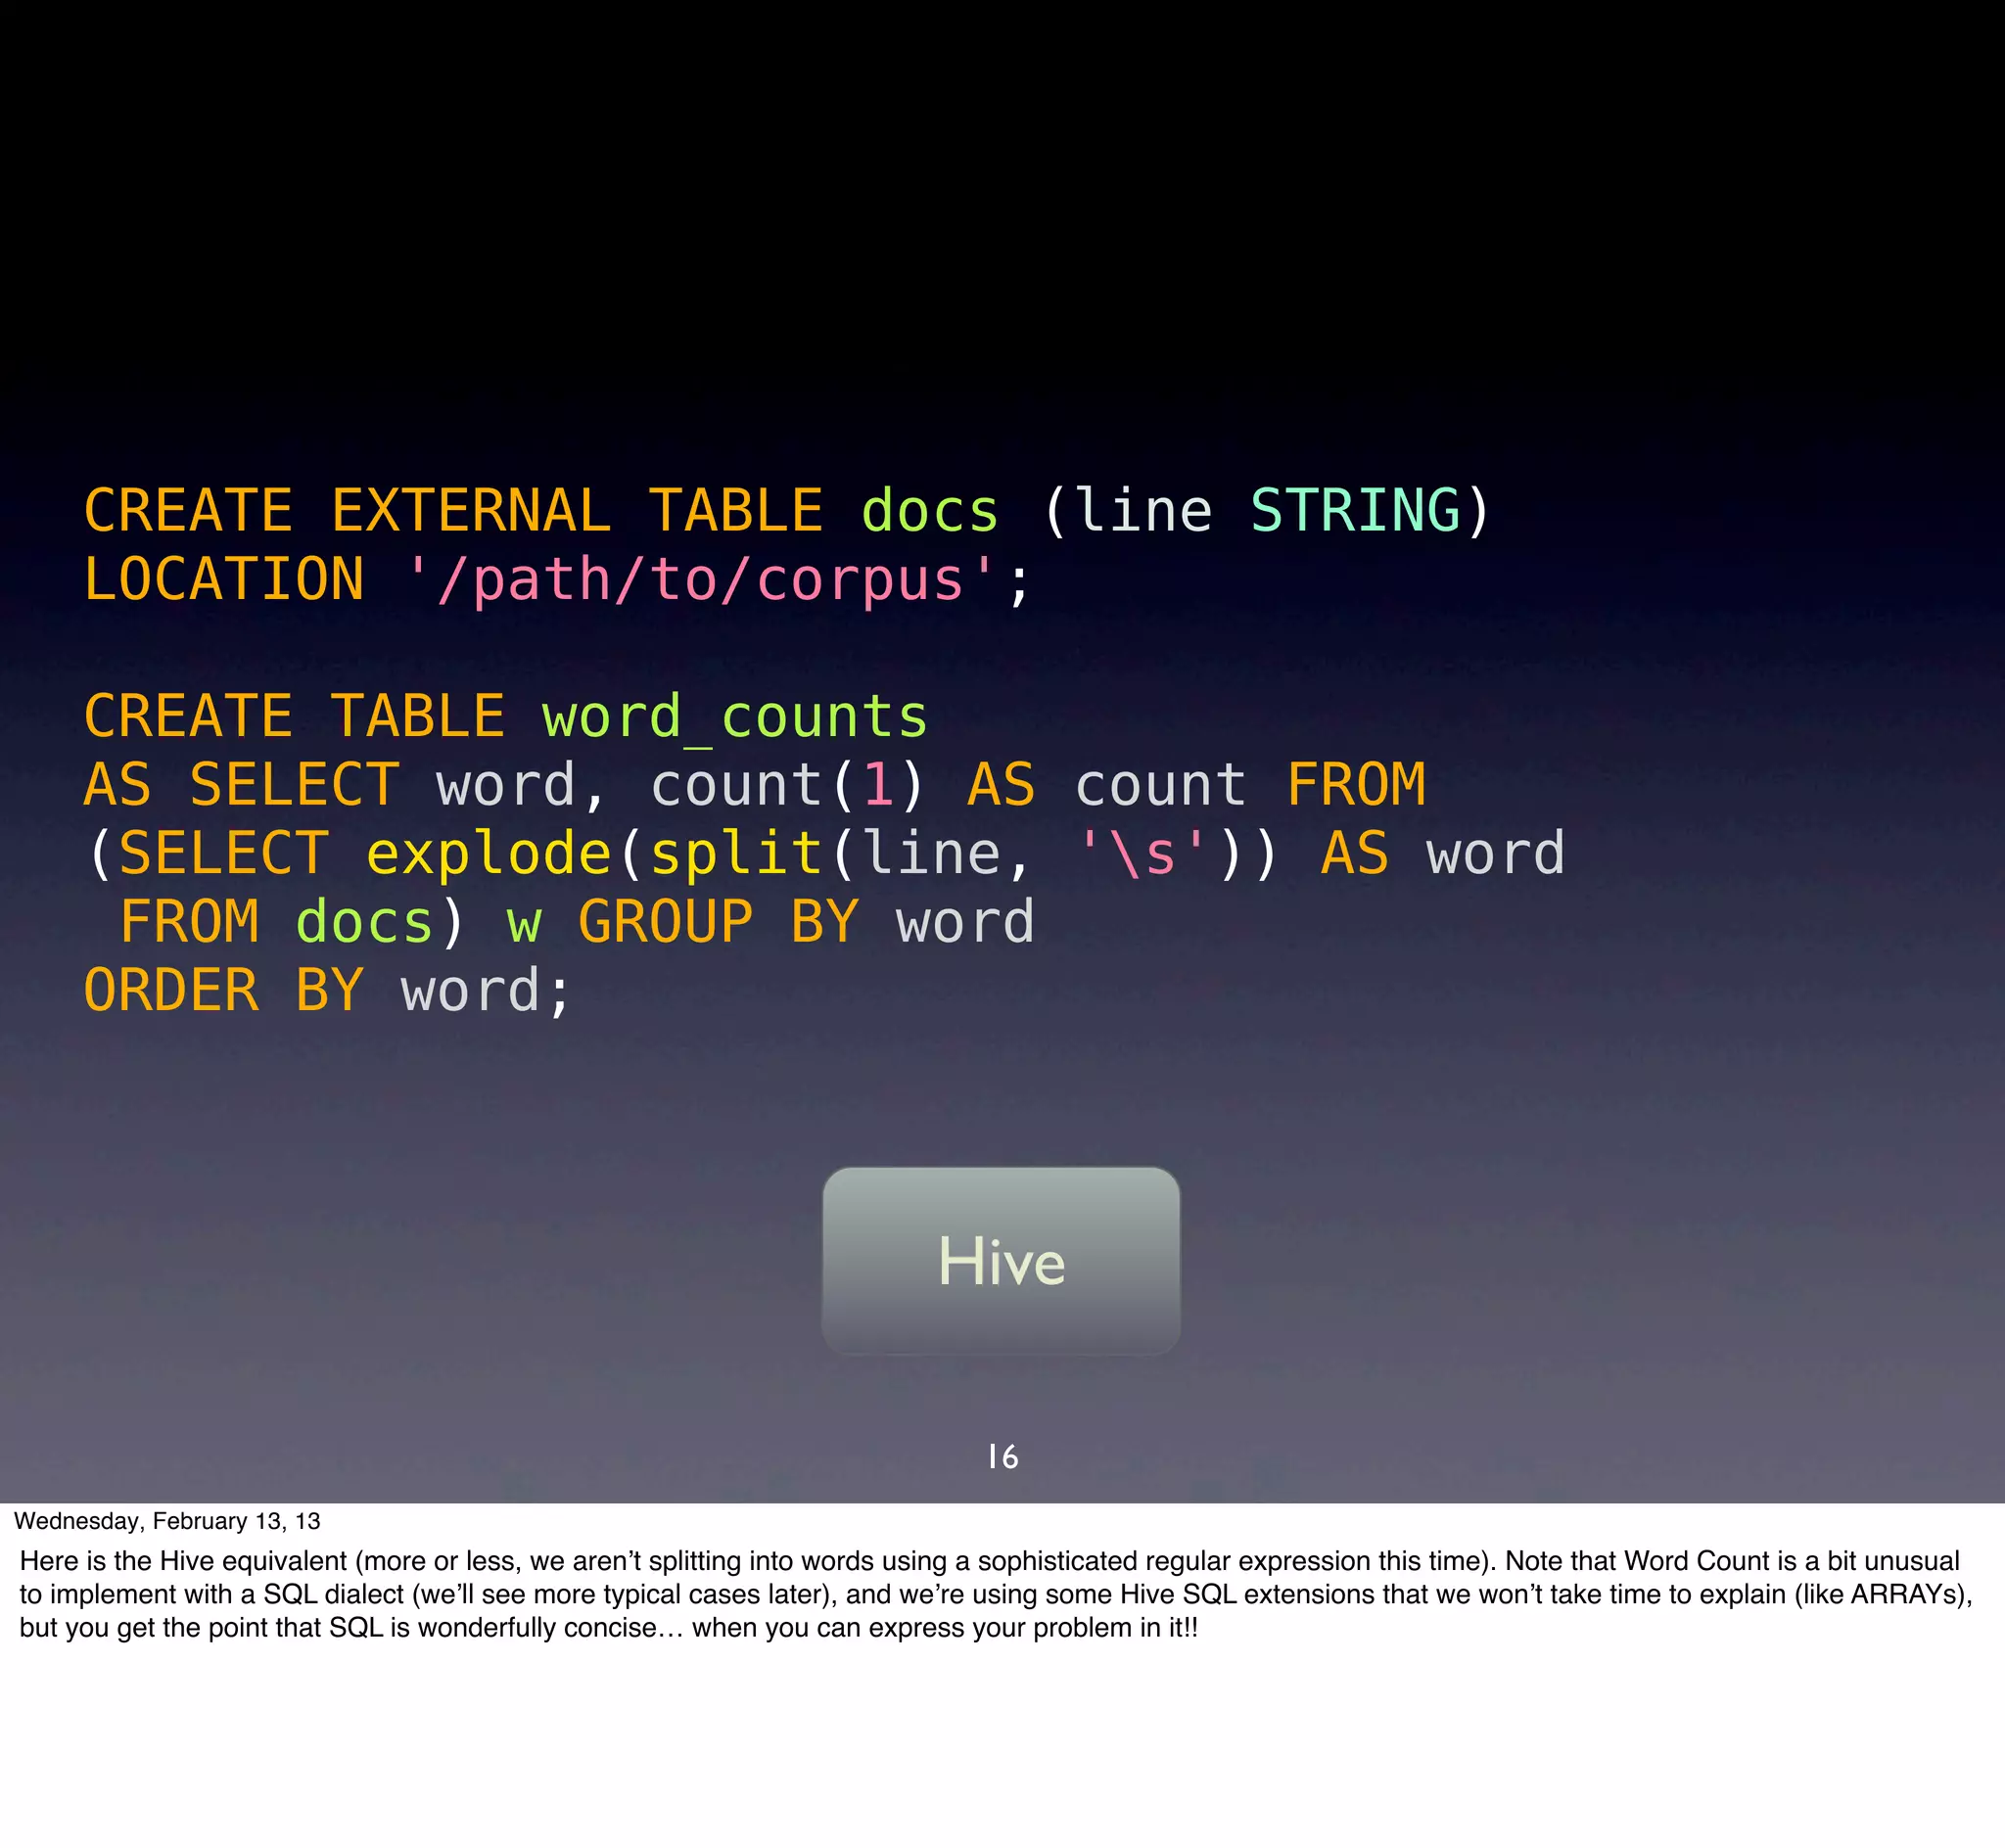Click the 'count(1)' expression
Screen dimensions: 2005x1848
(x=788, y=785)
